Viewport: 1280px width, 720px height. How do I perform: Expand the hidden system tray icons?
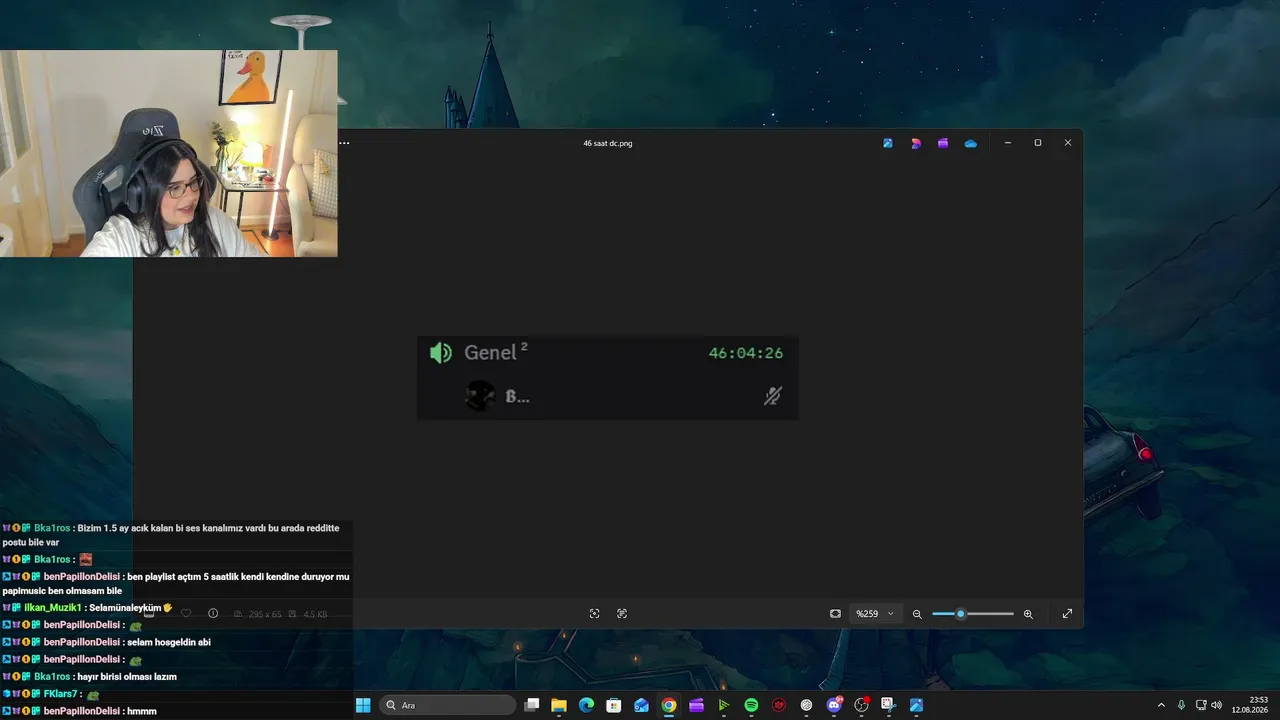coord(1161,705)
